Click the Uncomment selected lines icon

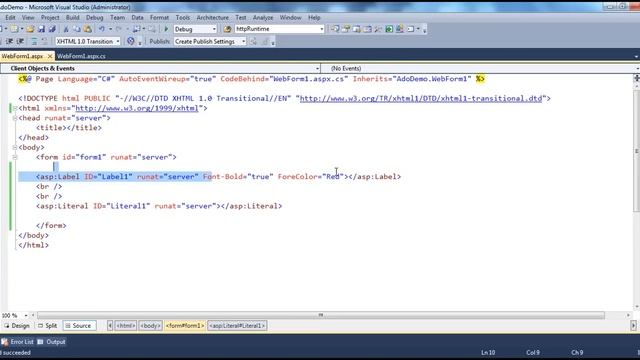[x=44, y=41]
